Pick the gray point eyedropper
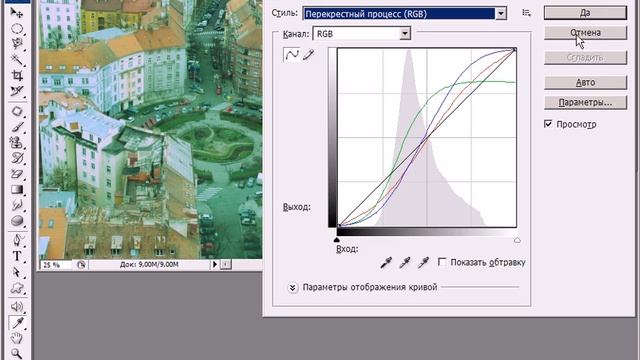640x360 pixels. (404, 262)
